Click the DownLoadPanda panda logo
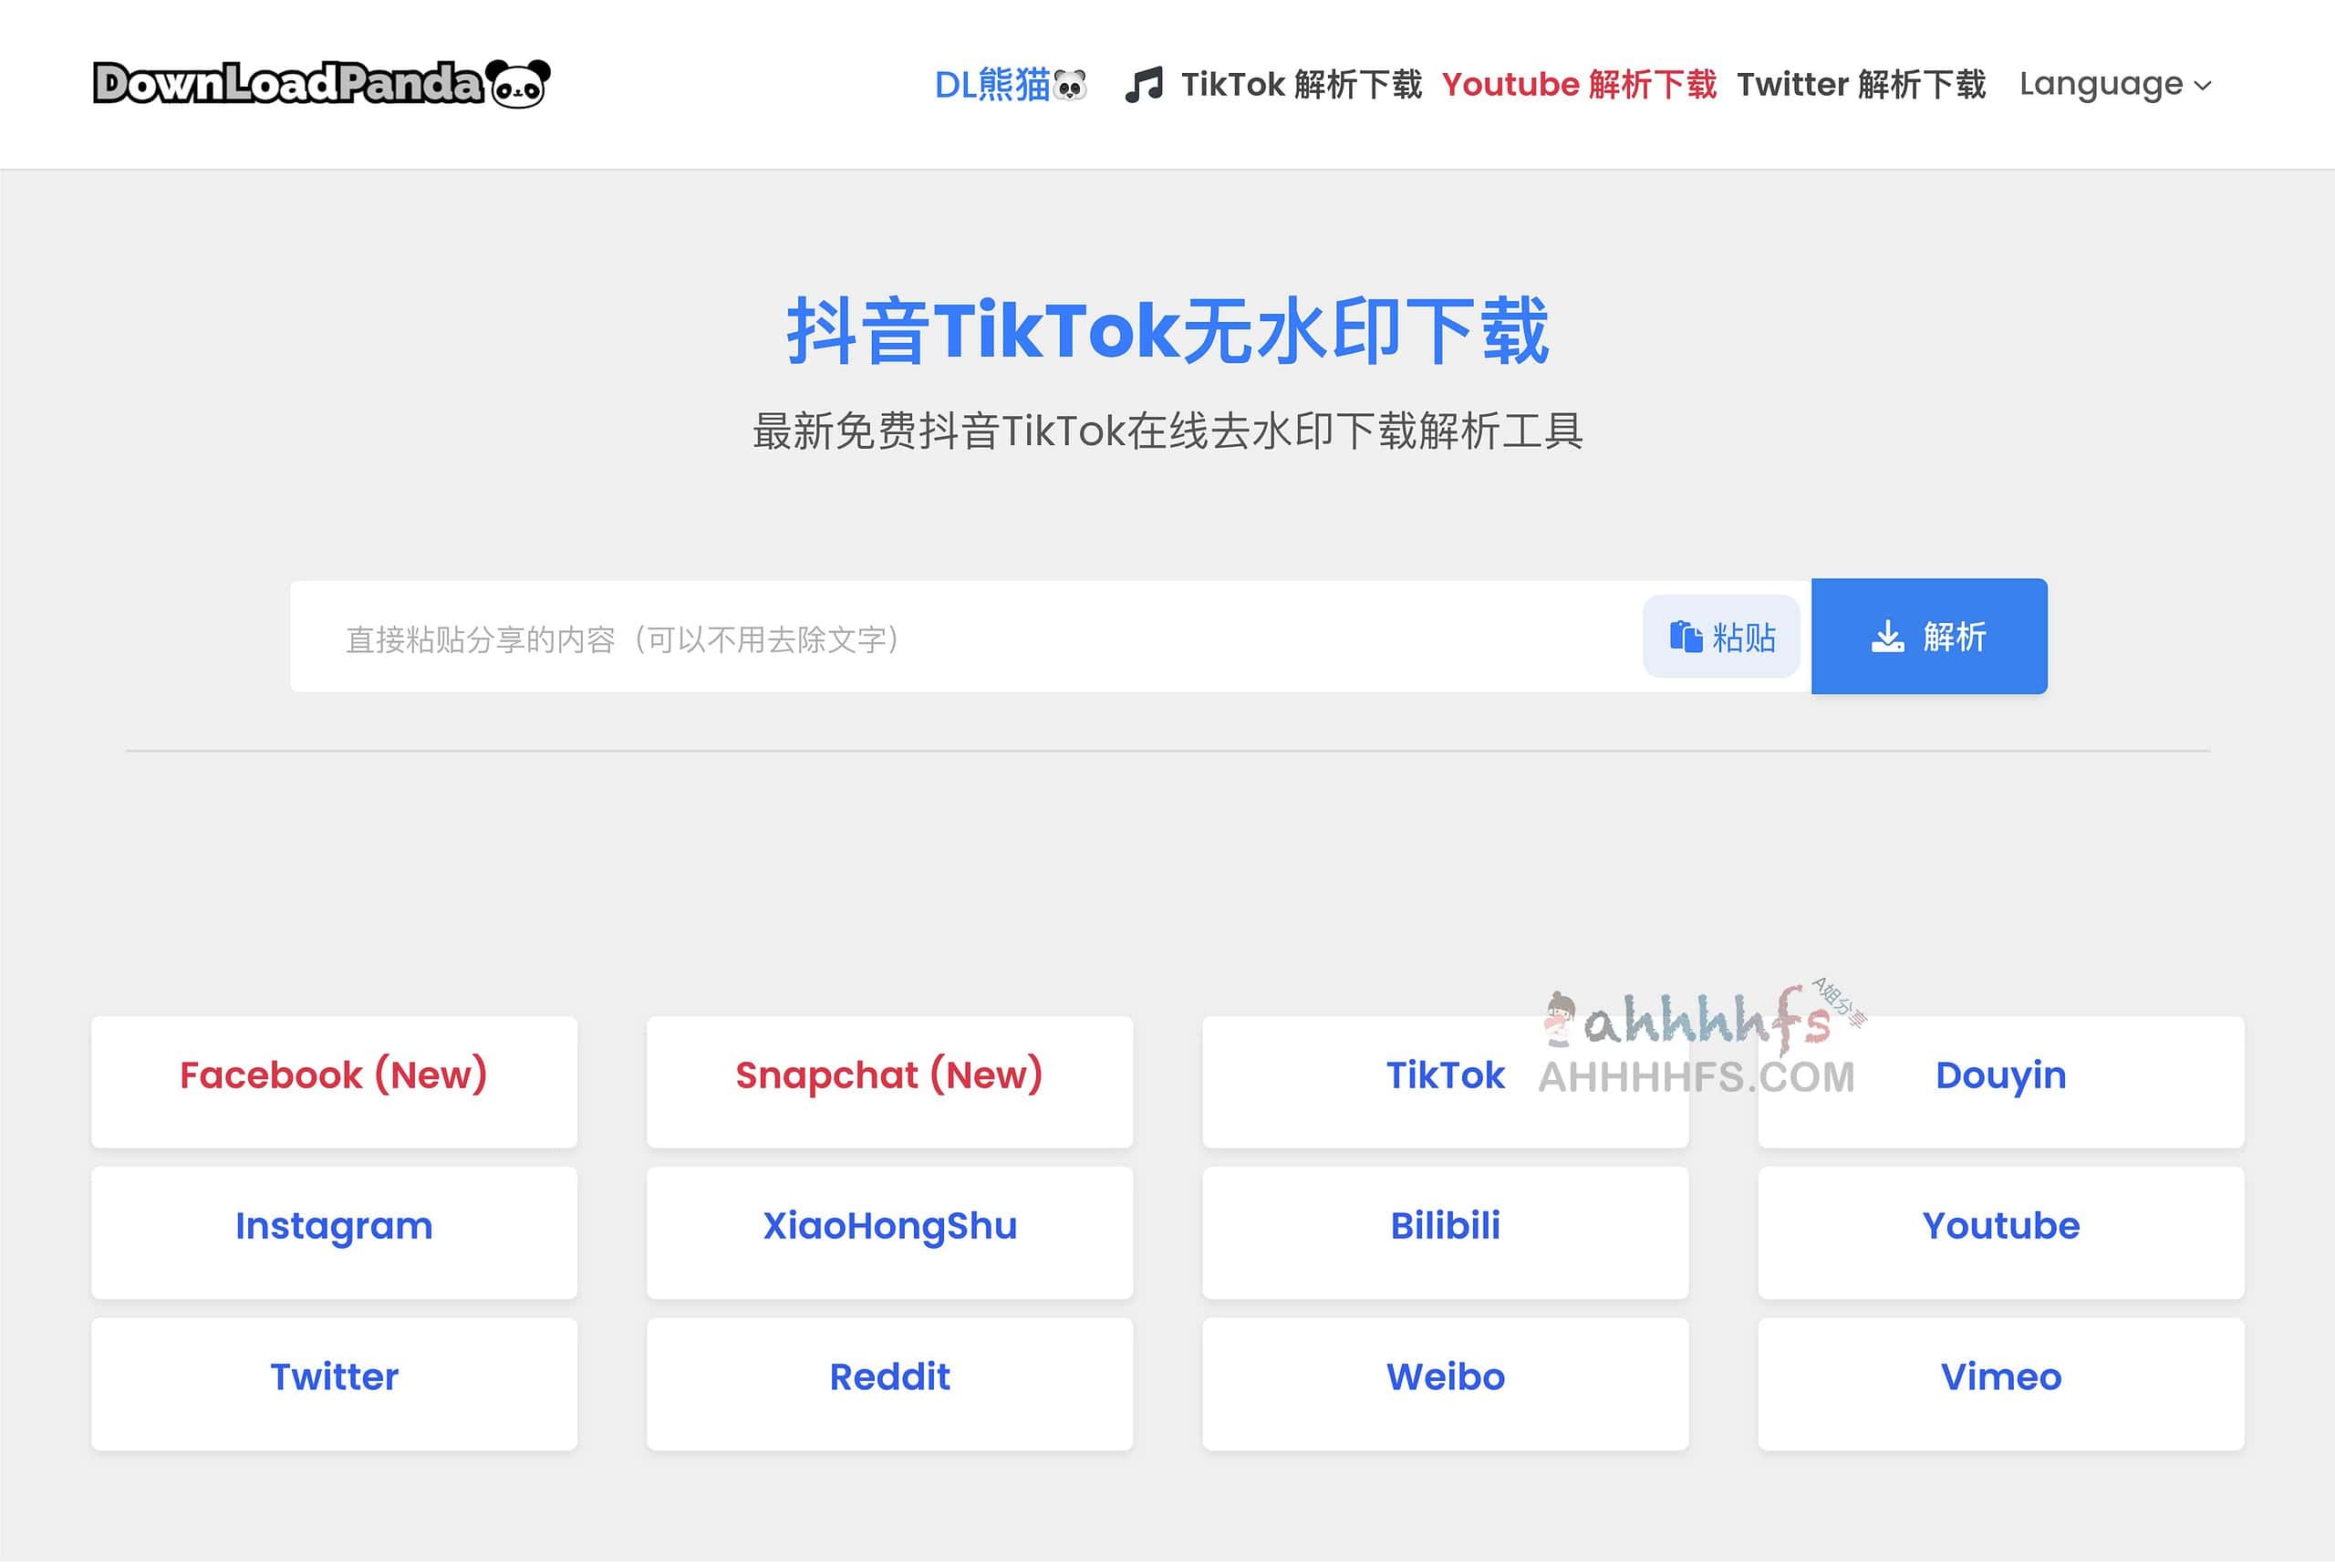 (523, 84)
